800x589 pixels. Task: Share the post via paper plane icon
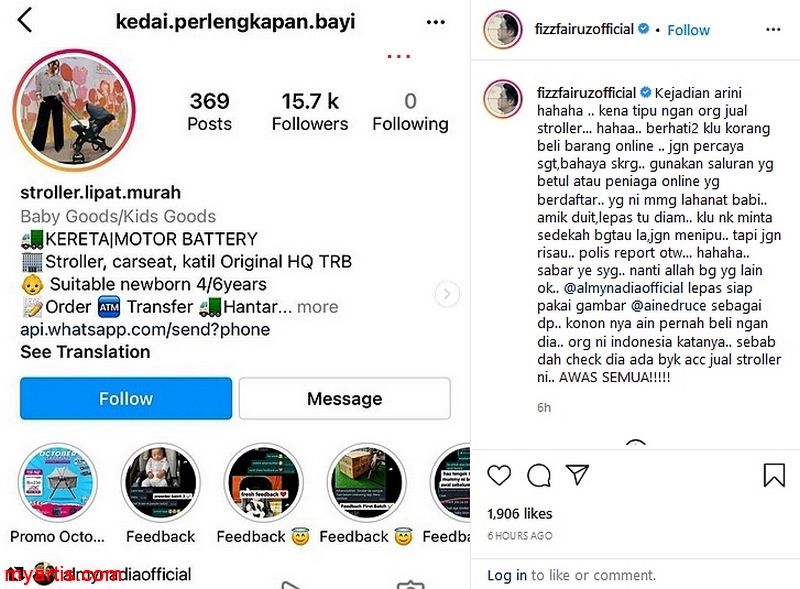click(578, 475)
